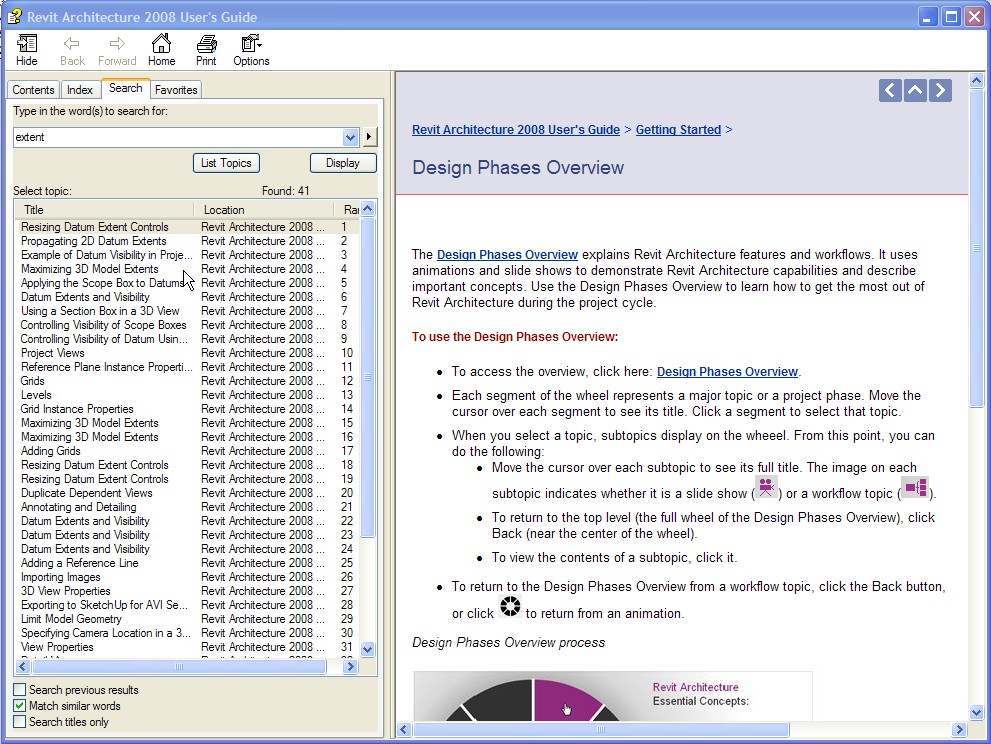Click the Print toolbar icon

[x=206, y=49]
